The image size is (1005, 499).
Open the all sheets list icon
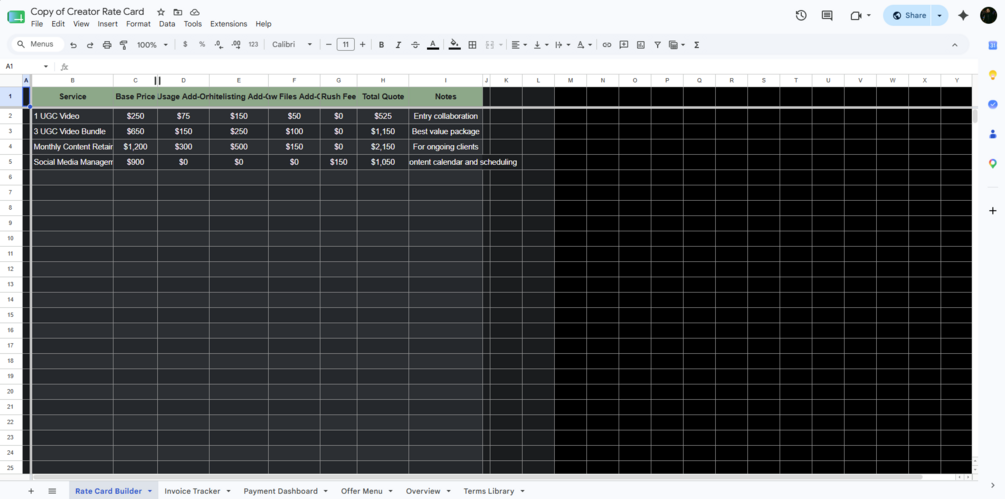point(53,491)
